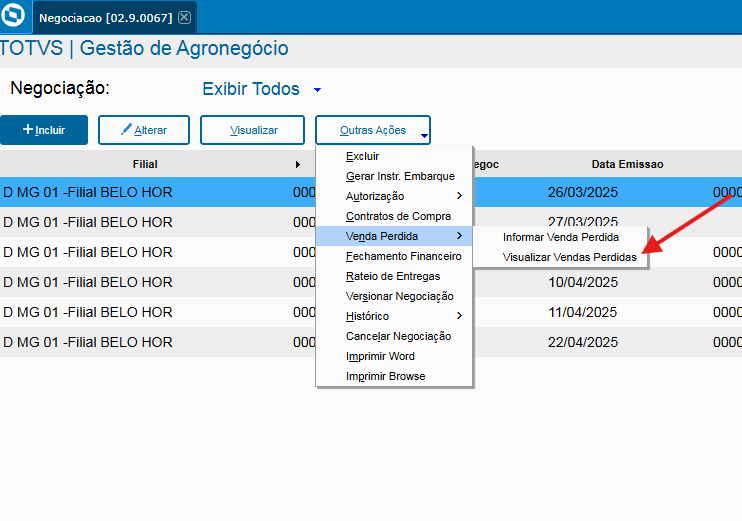Choose Imprimir Browse menu item
This screenshot has width=742, height=521.
tap(394, 376)
